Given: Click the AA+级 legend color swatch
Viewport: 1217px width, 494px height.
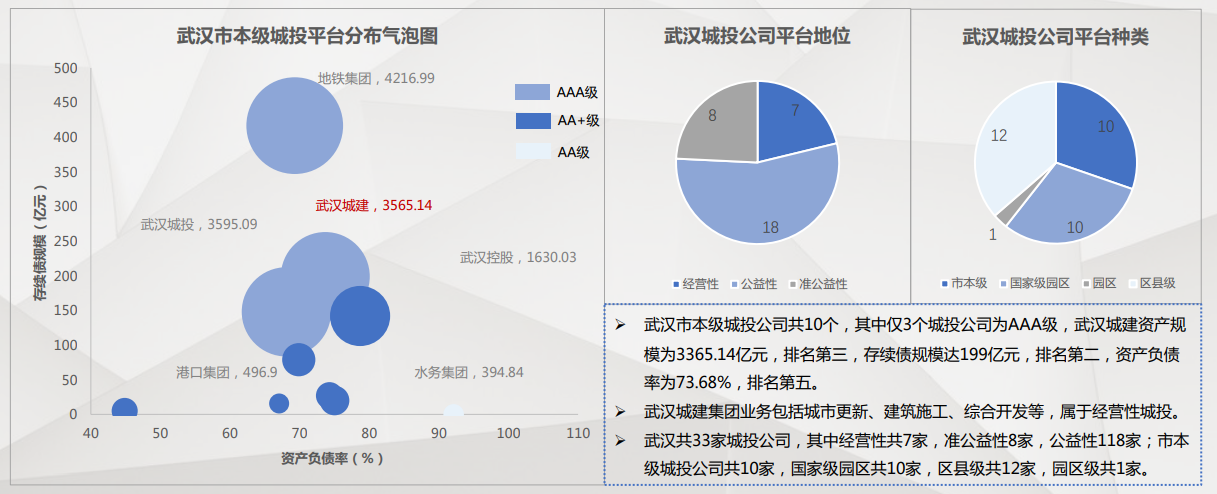Looking at the screenshot, I should coord(532,121).
